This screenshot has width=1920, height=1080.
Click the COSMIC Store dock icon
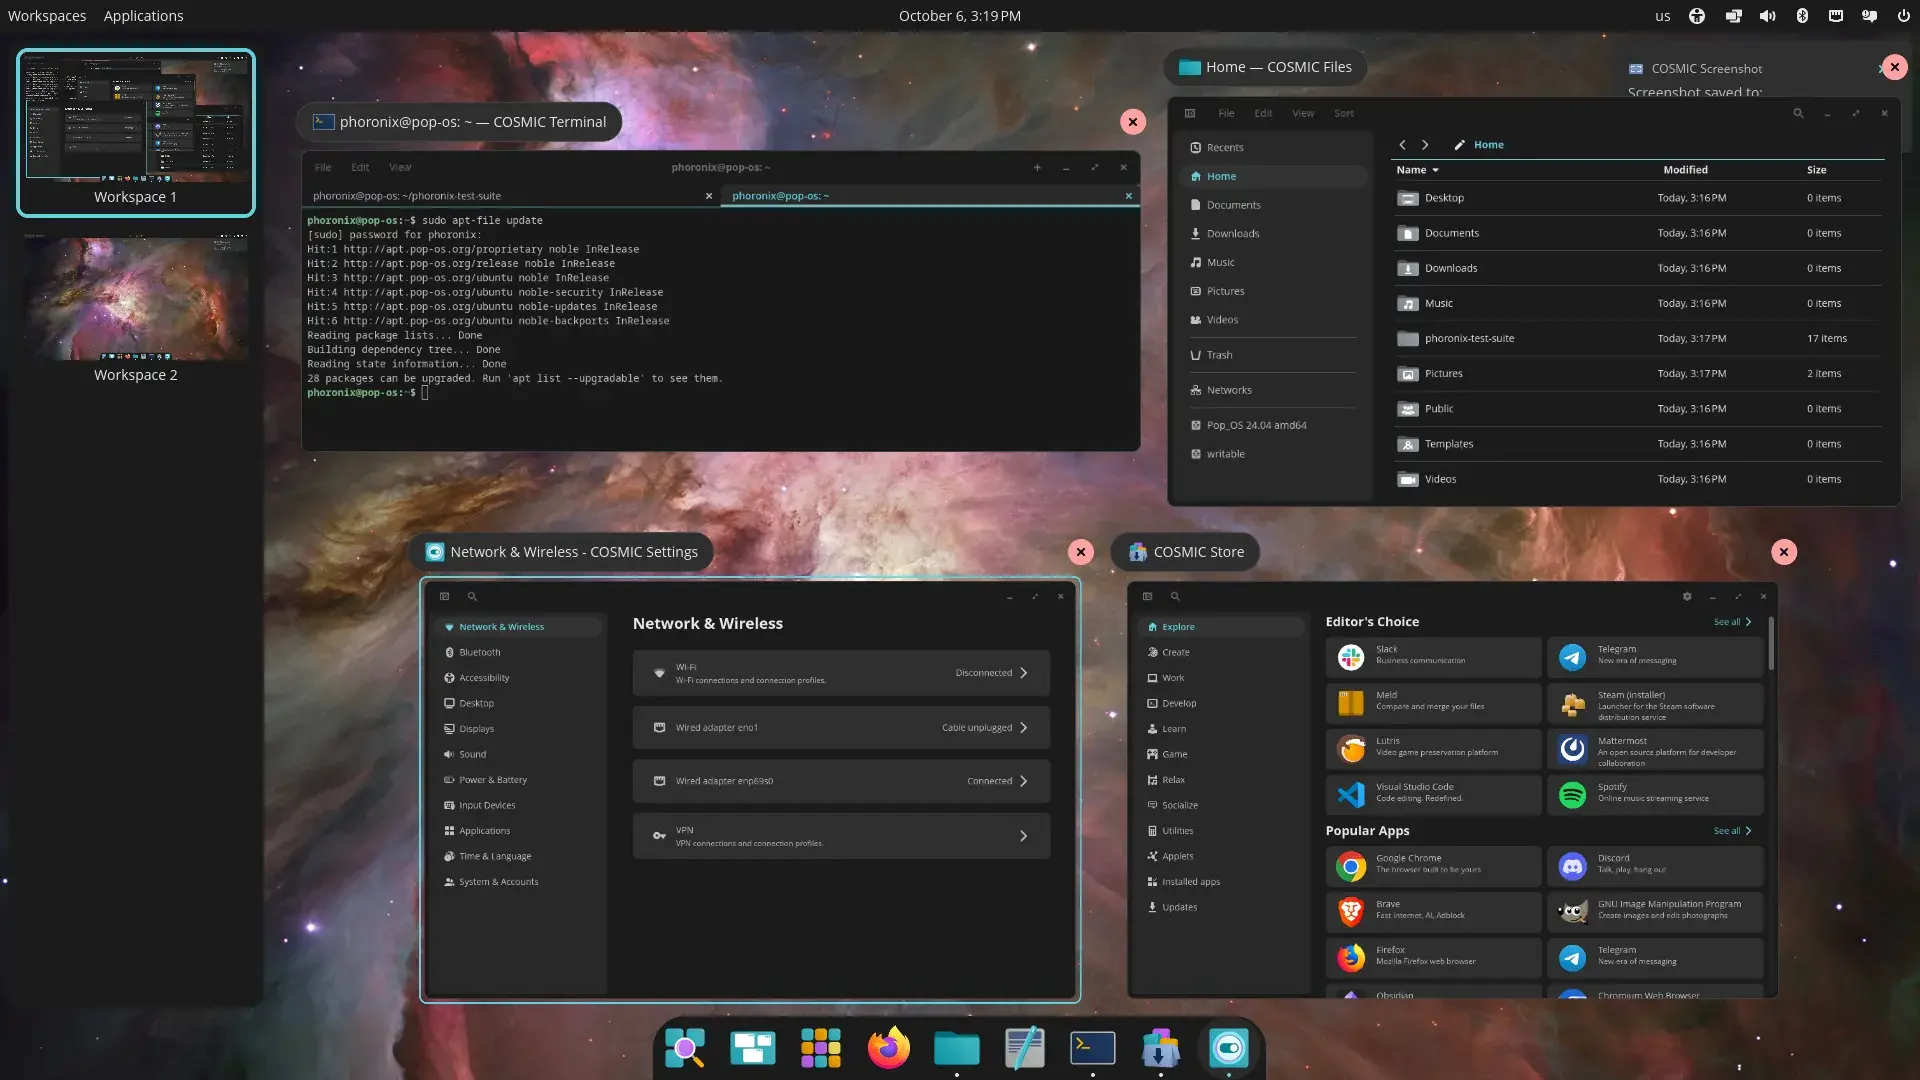(x=1160, y=1048)
